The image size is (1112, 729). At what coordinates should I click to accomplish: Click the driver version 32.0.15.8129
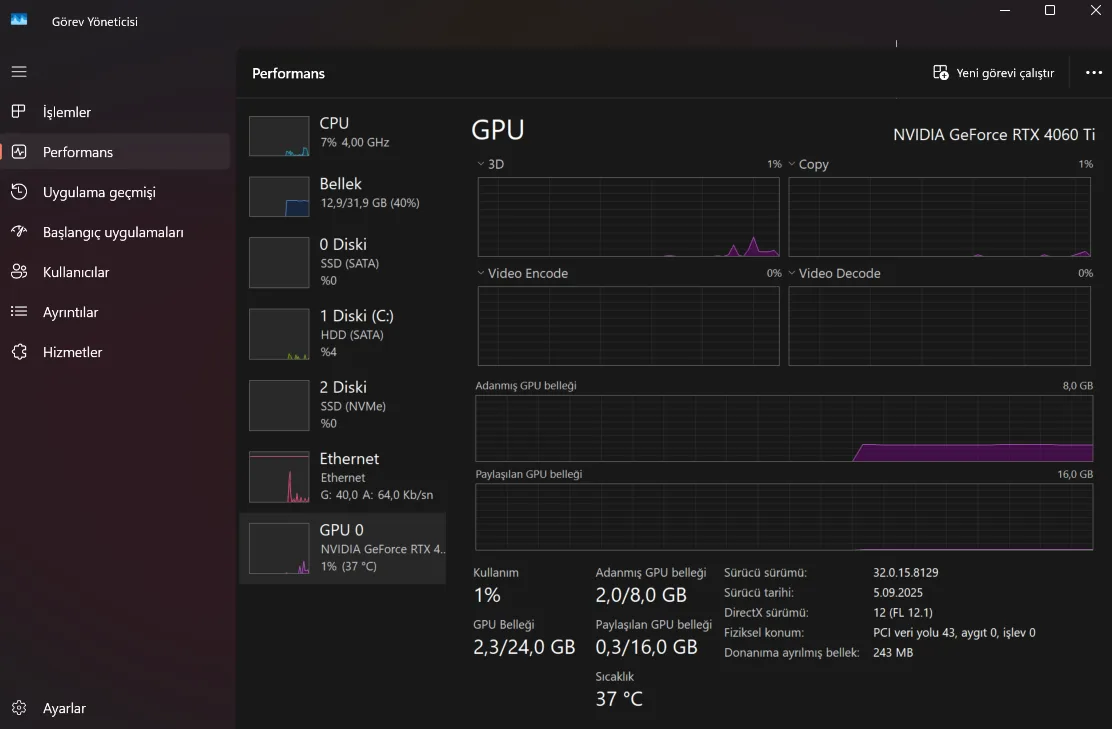(x=906, y=572)
